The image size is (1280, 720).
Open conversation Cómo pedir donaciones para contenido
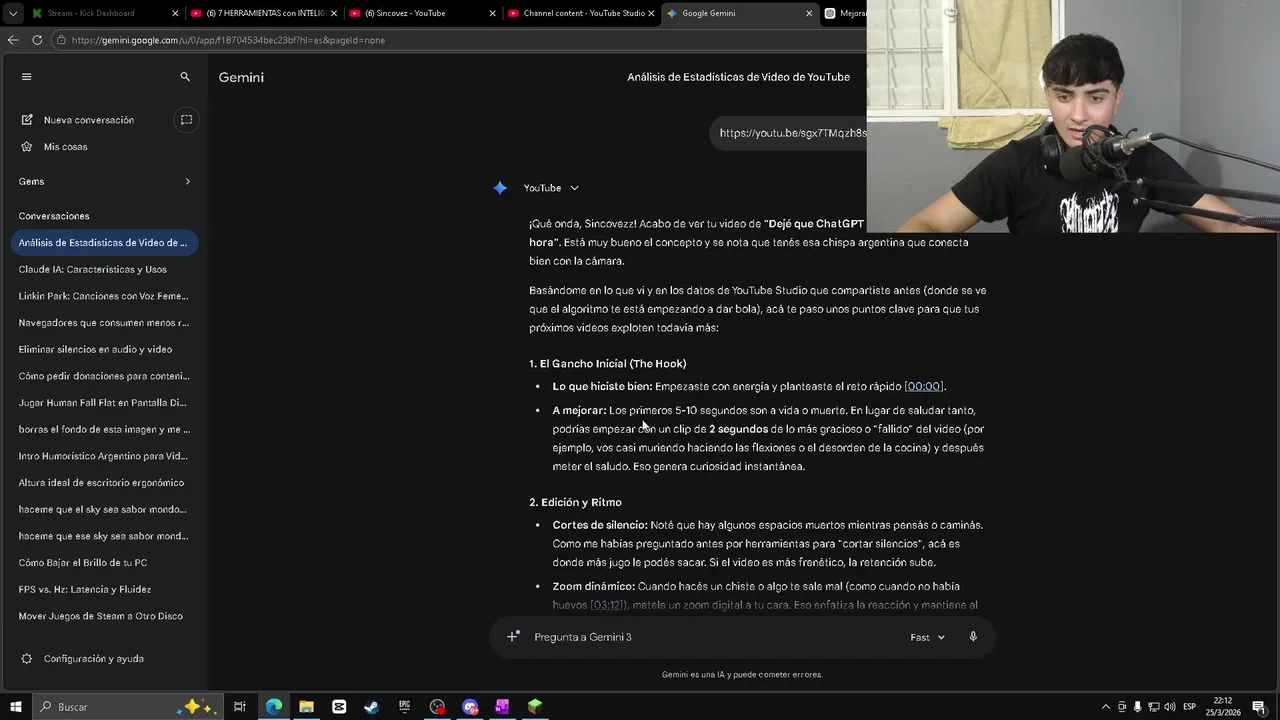pos(105,376)
